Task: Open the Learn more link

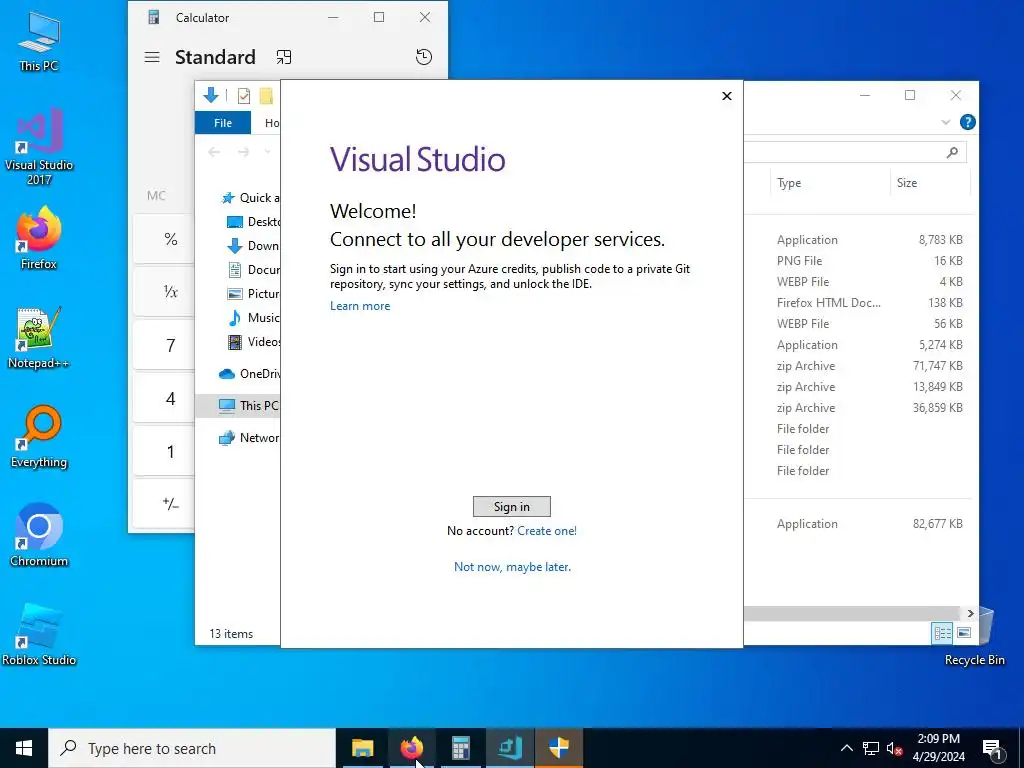Action: 360,306
